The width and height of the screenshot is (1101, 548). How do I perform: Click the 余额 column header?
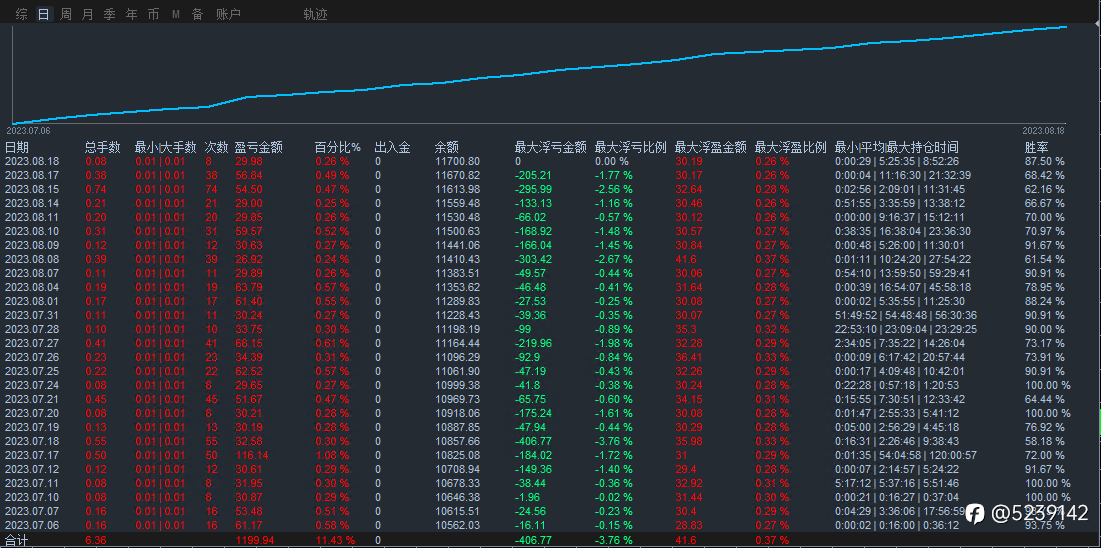pos(447,148)
